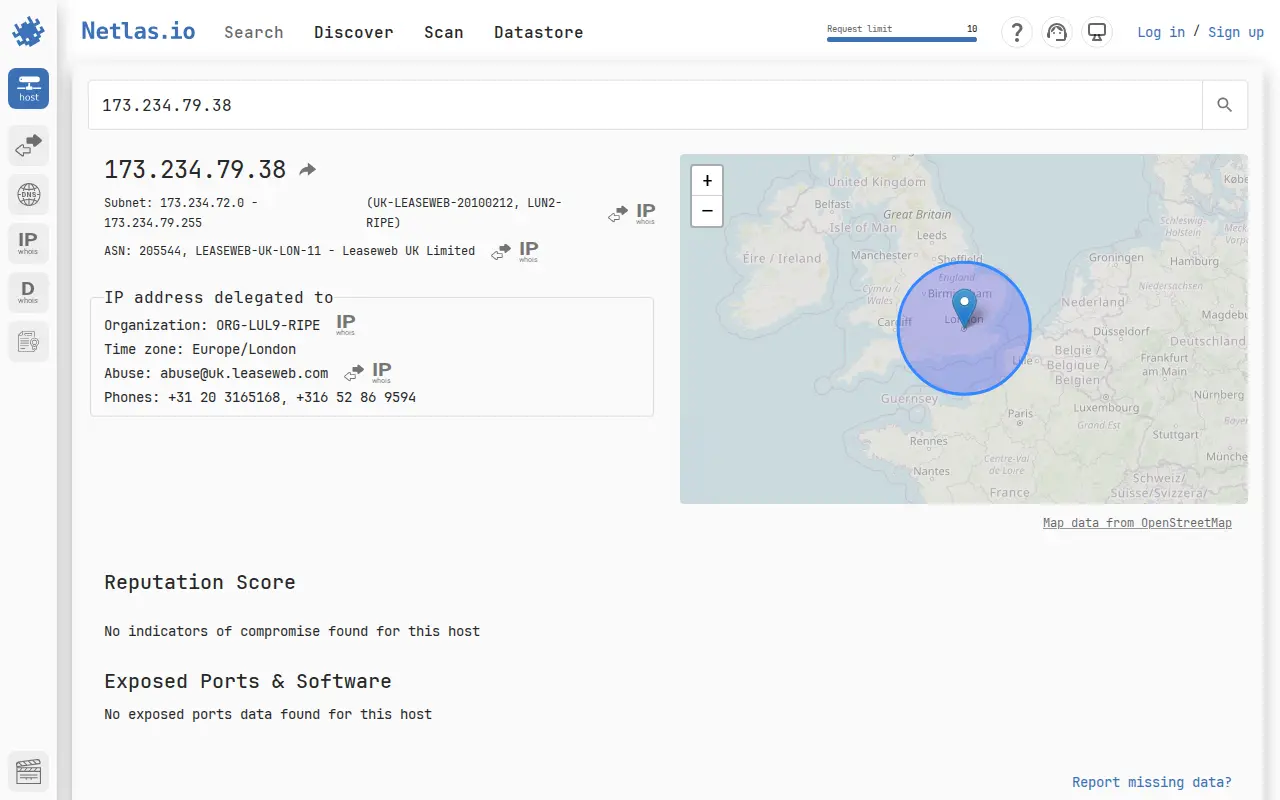Click the Sign up link
The width and height of the screenshot is (1280, 800).
click(1236, 32)
